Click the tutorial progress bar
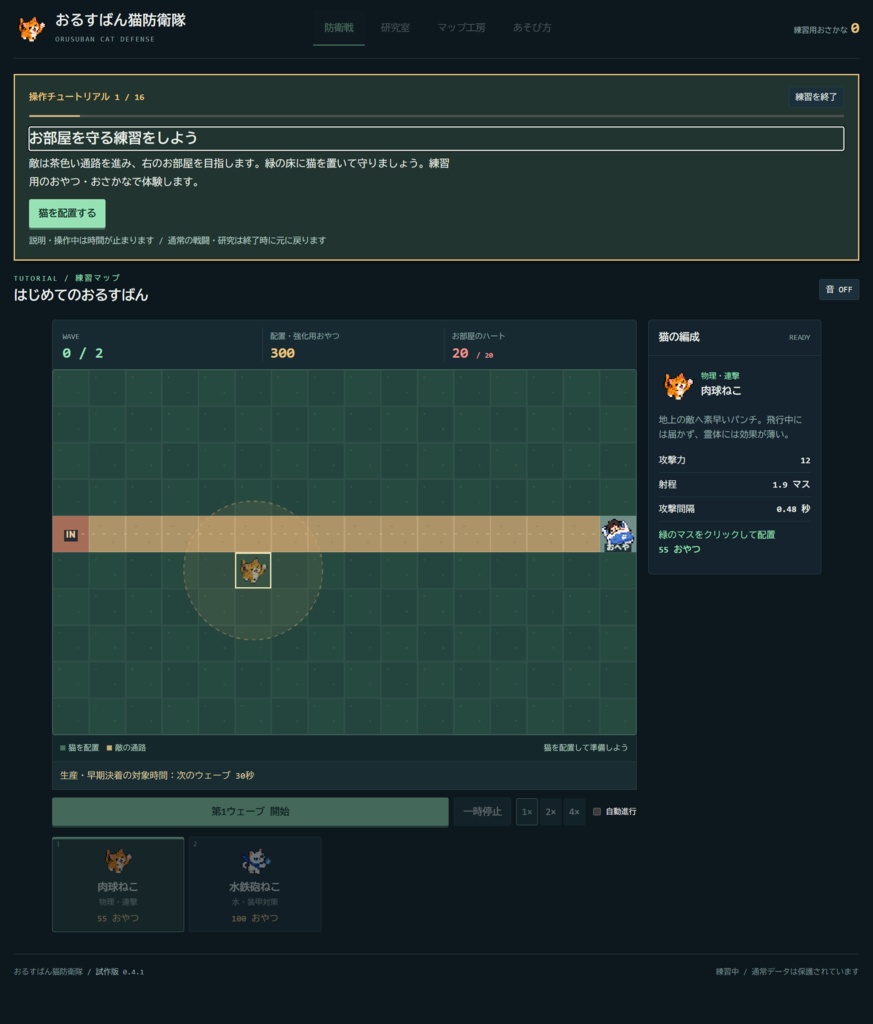The image size is (873, 1024). pos(436,116)
